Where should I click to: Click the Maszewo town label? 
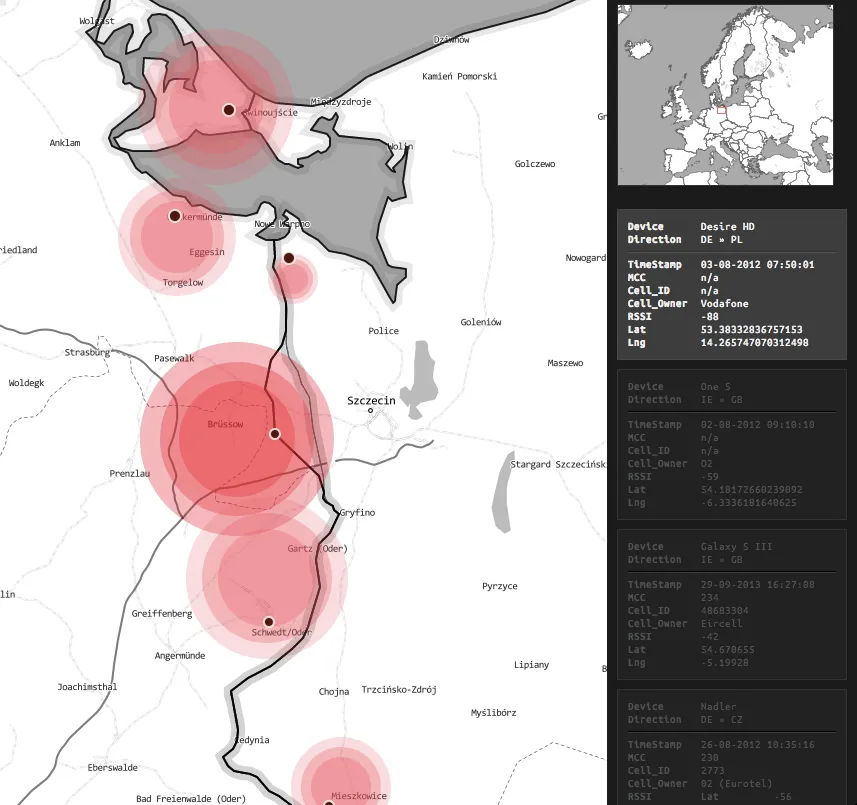tap(566, 363)
